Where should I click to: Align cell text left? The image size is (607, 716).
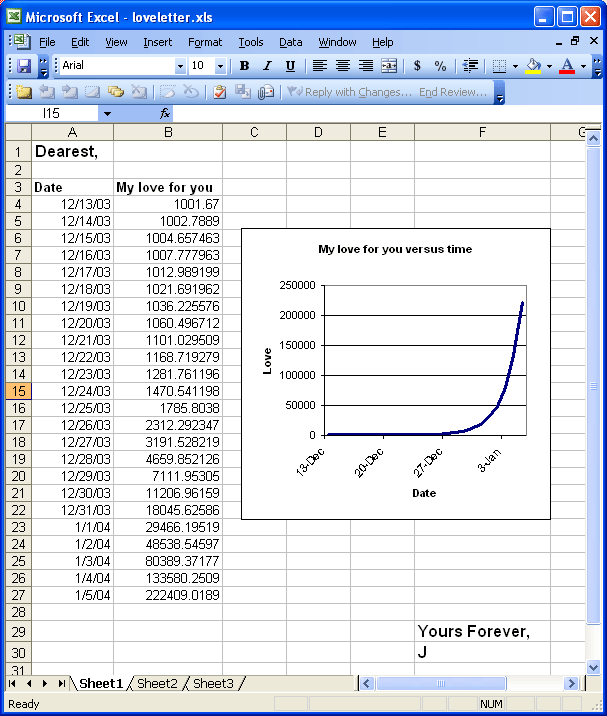[x=320, y=66]
